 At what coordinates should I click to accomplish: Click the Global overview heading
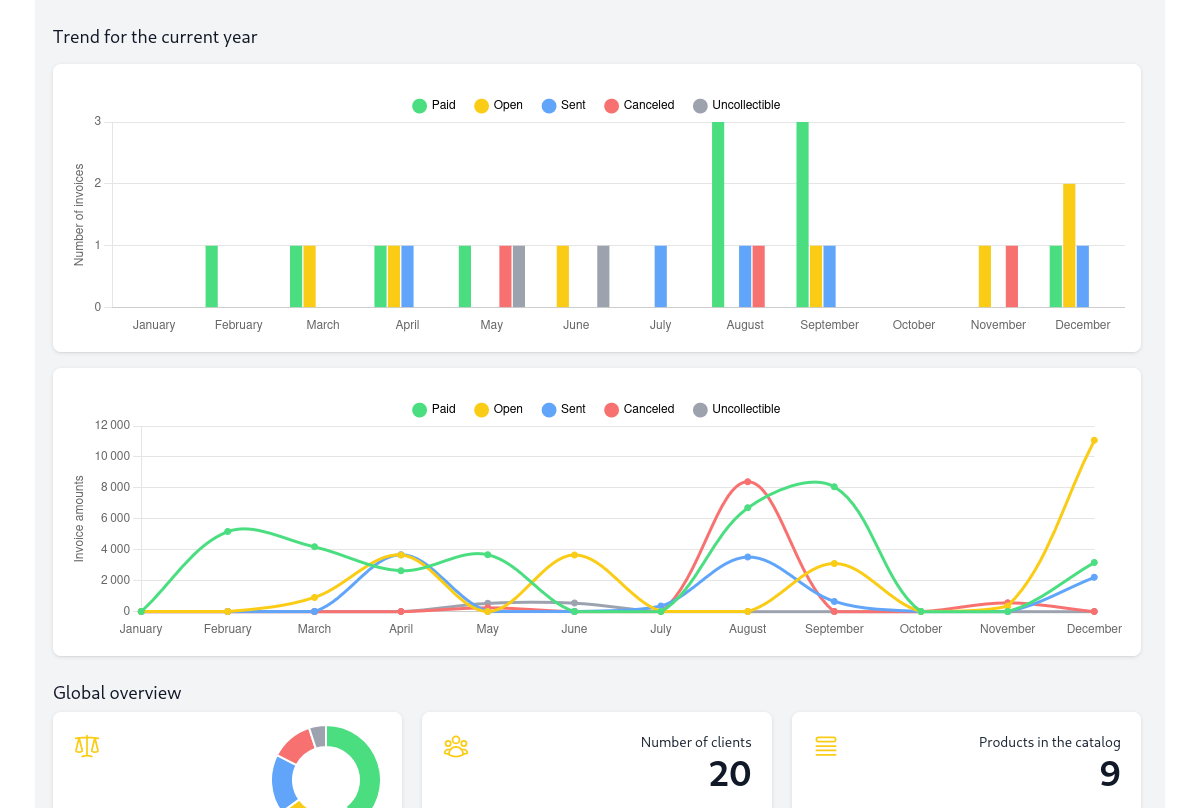pos(117,692)
